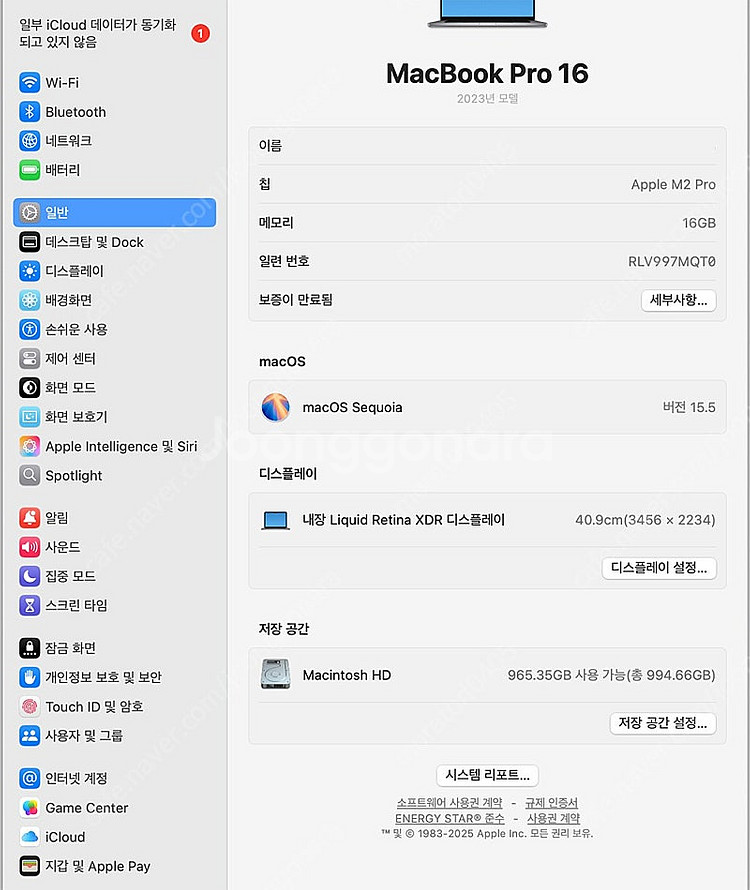Open 잠금 화면 lock icon
750x890 pixels.
(30, 648)
